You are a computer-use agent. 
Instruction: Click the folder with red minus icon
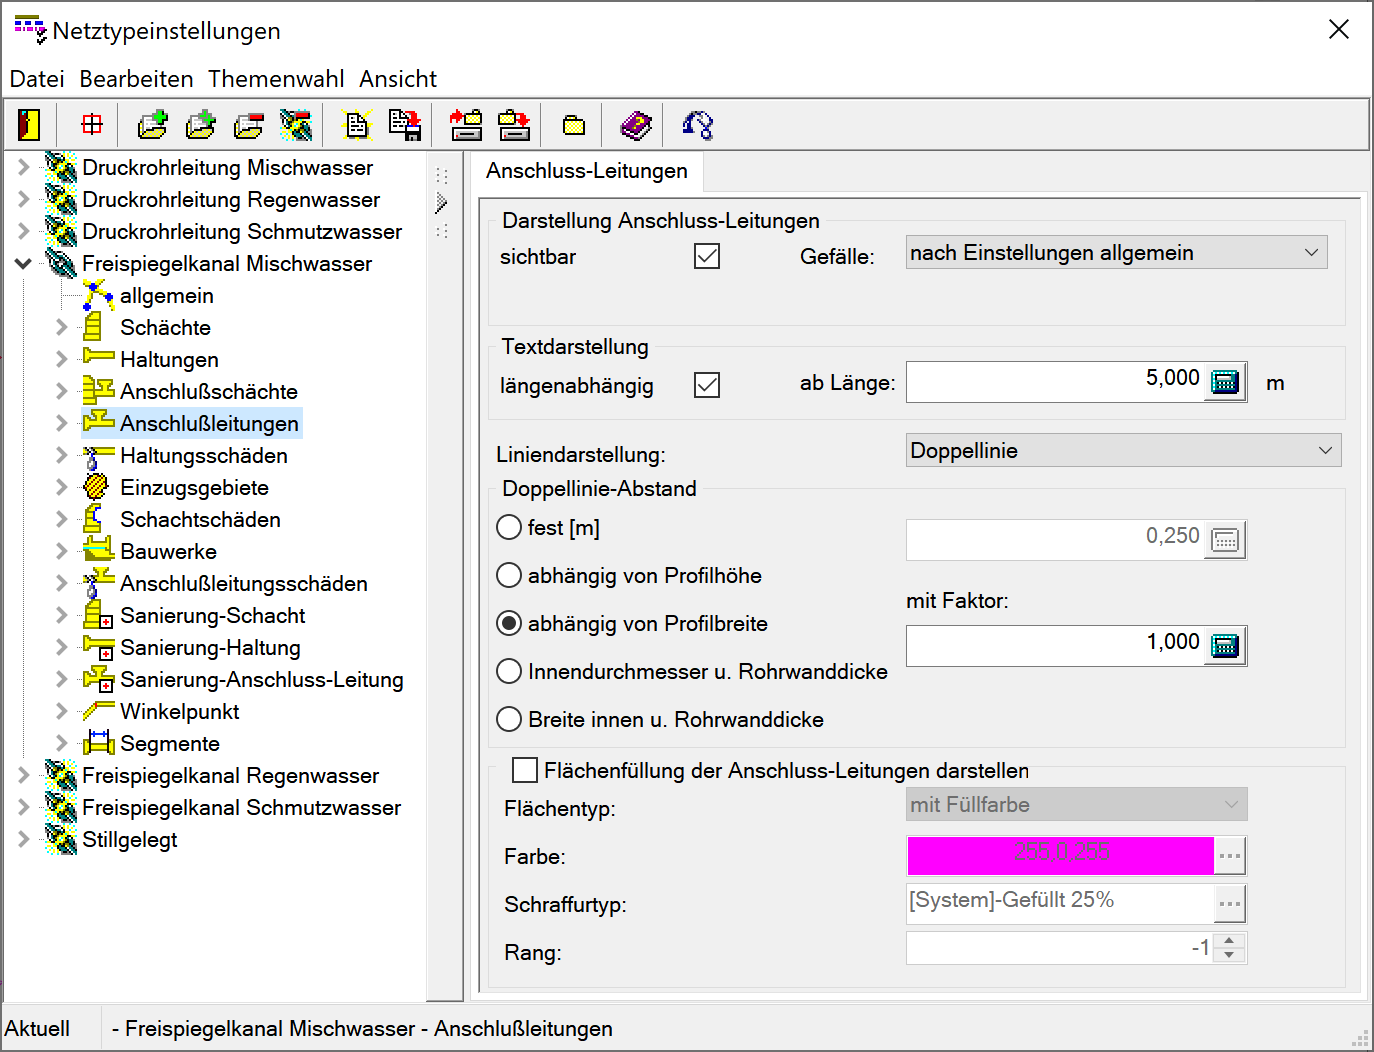249,125
